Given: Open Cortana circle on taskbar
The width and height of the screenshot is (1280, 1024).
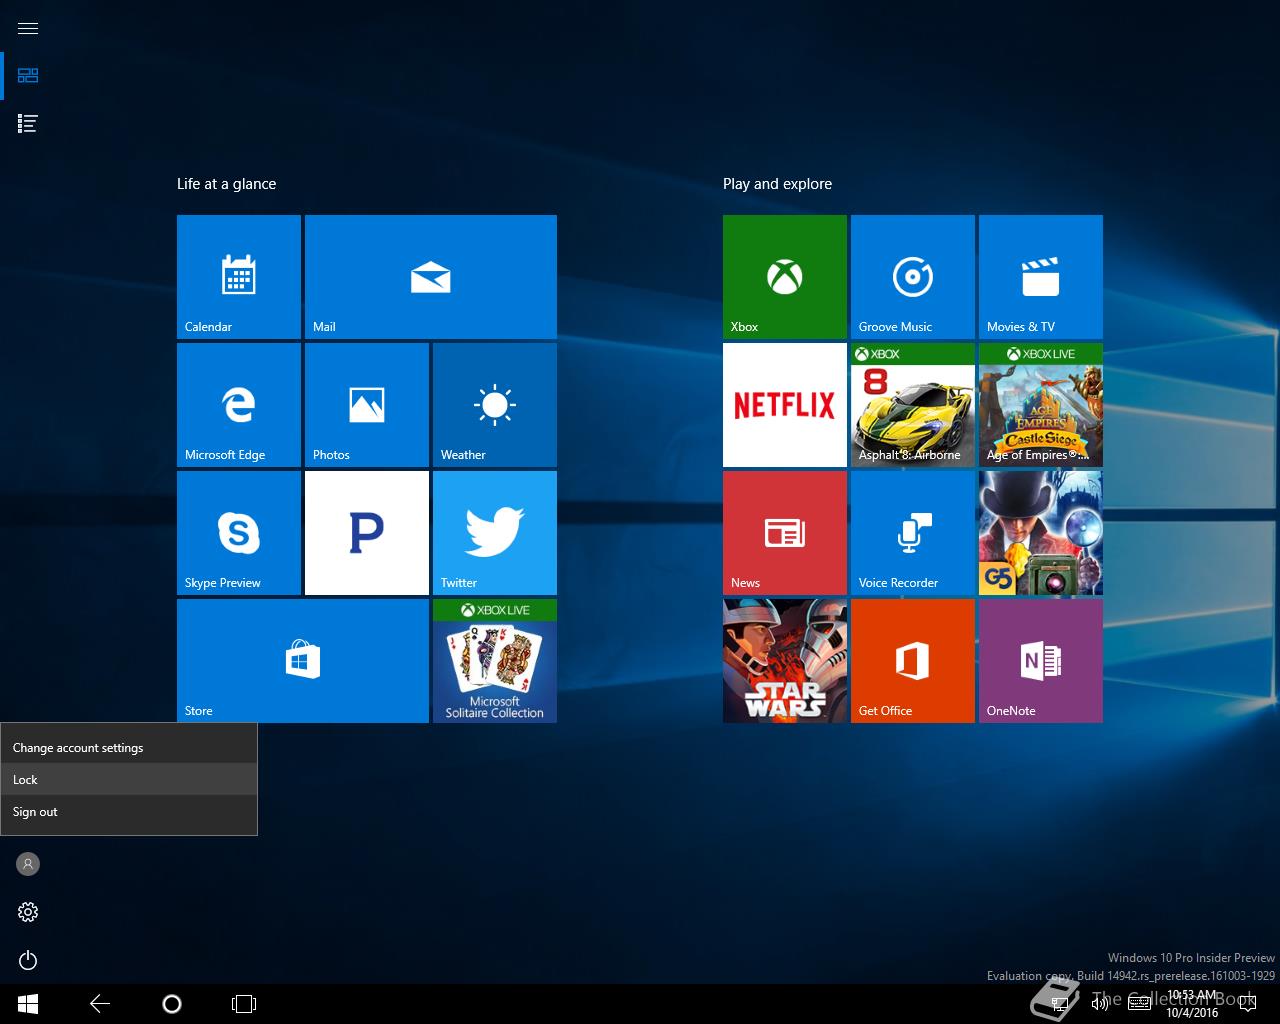Looking at the screenshot, I should click(172, 1004).
